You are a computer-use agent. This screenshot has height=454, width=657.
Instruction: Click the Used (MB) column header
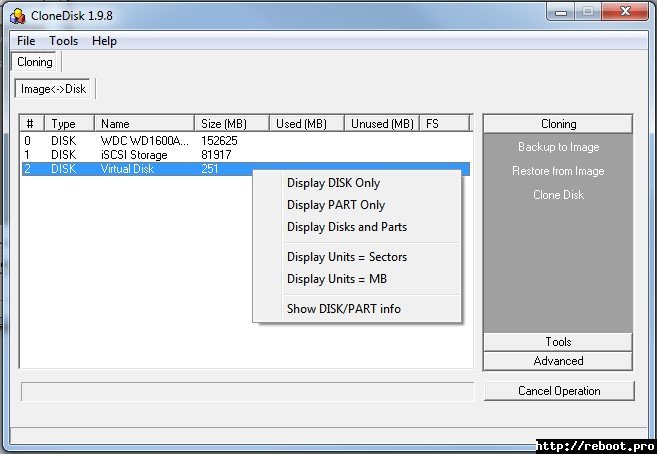coord(307,124)
